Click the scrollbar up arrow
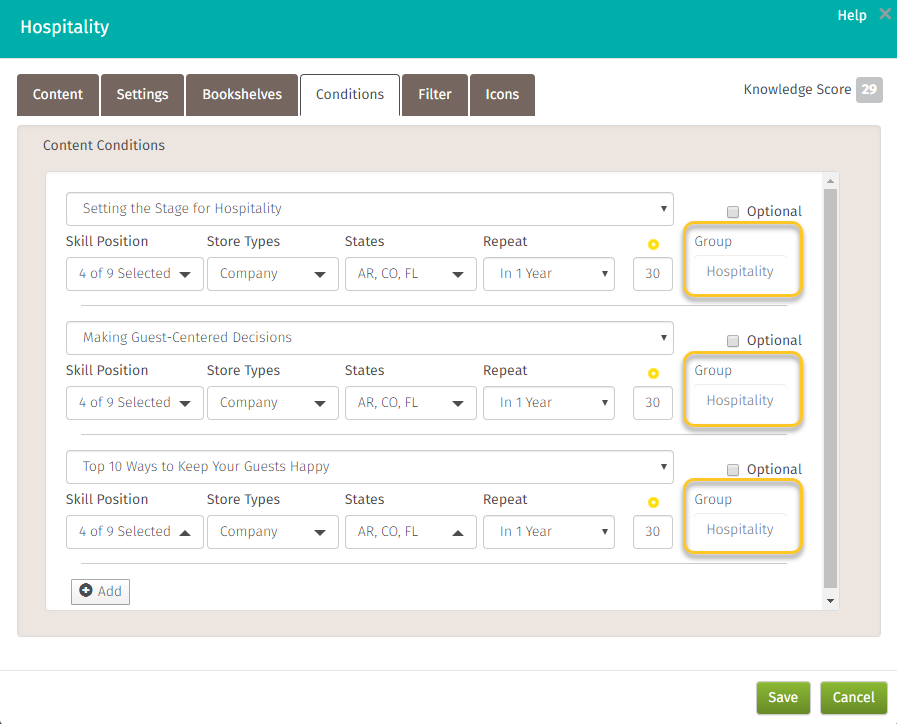Viewport: 897px width, 724px height. tap(831, 181)
